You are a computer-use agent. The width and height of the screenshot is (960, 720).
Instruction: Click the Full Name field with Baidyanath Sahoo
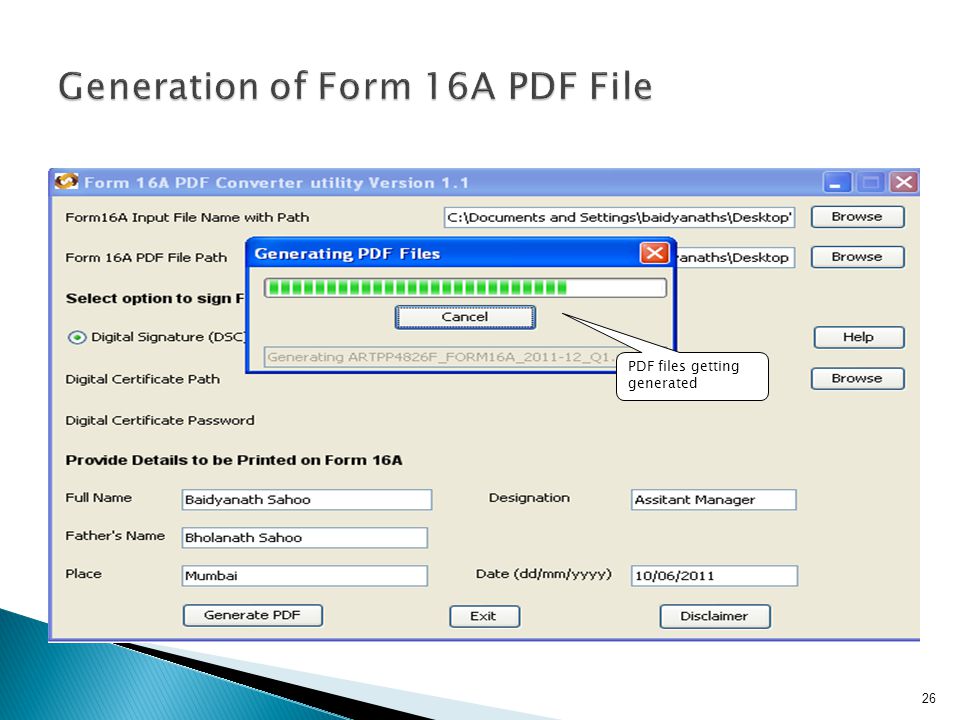(307, 500)
